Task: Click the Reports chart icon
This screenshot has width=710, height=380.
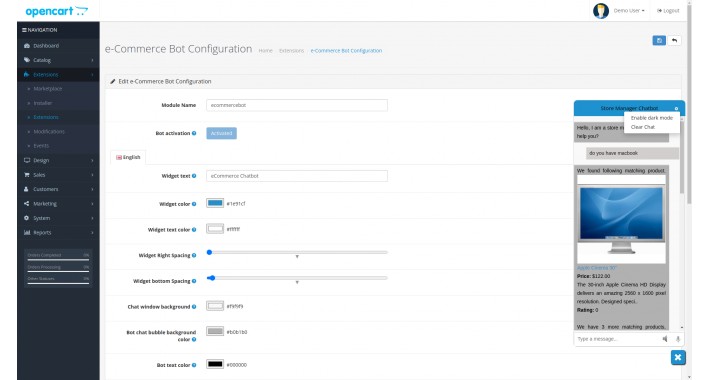Action: [x=27, y=232]
